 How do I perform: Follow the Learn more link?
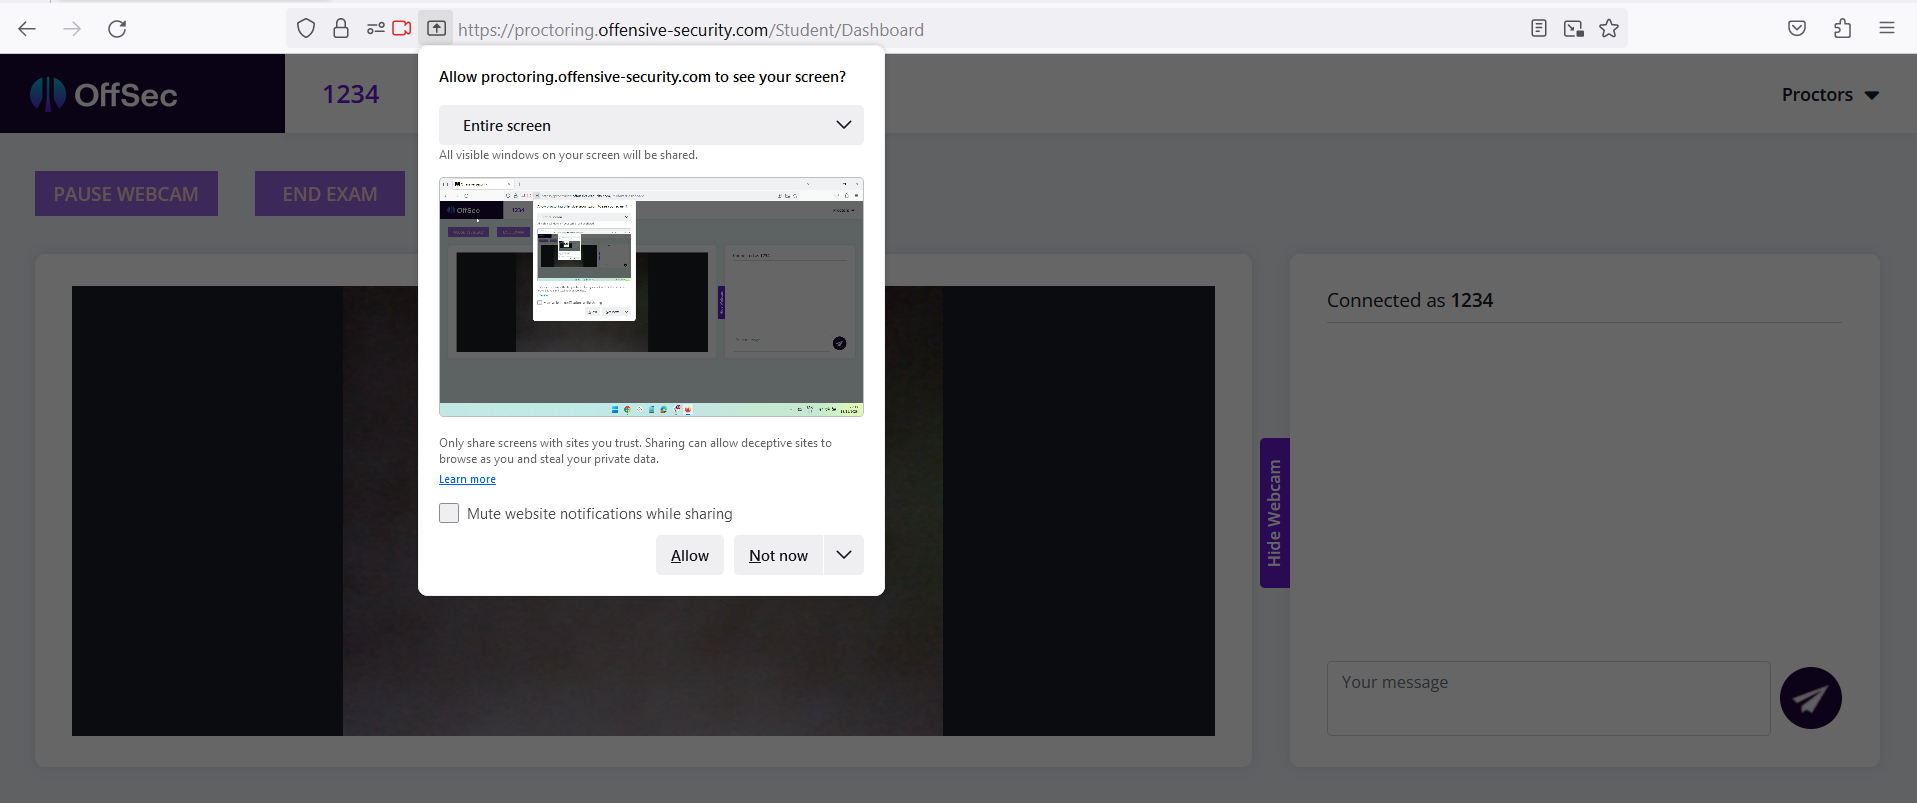click(467, 479)
